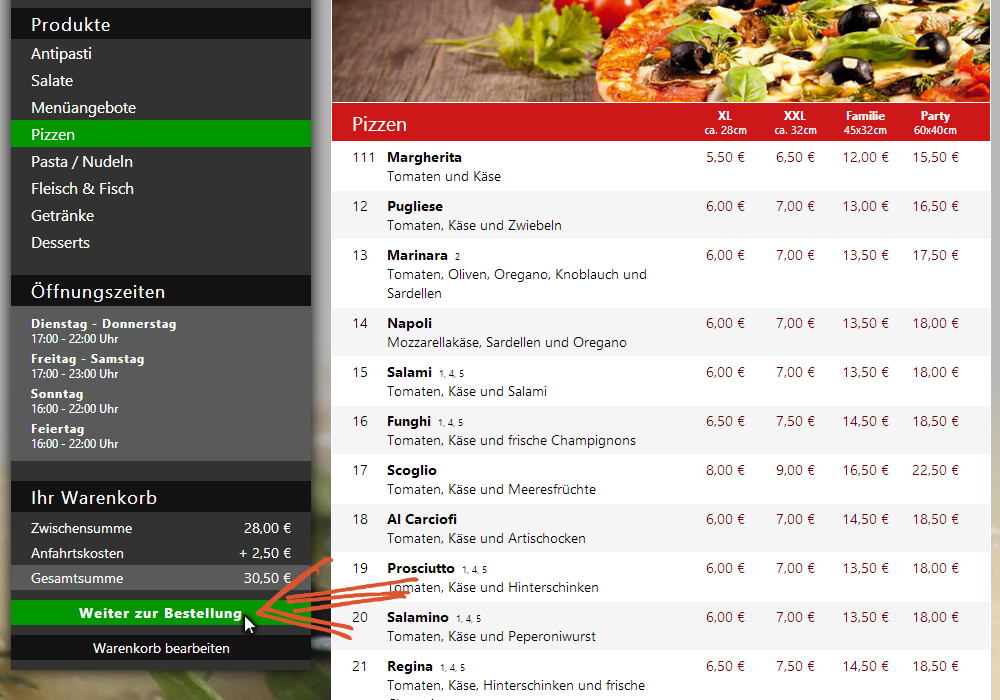The image size is (1000, 700).
Task: Pick Funghi XL price 6,50 €
Action: (x=725, y=422)
